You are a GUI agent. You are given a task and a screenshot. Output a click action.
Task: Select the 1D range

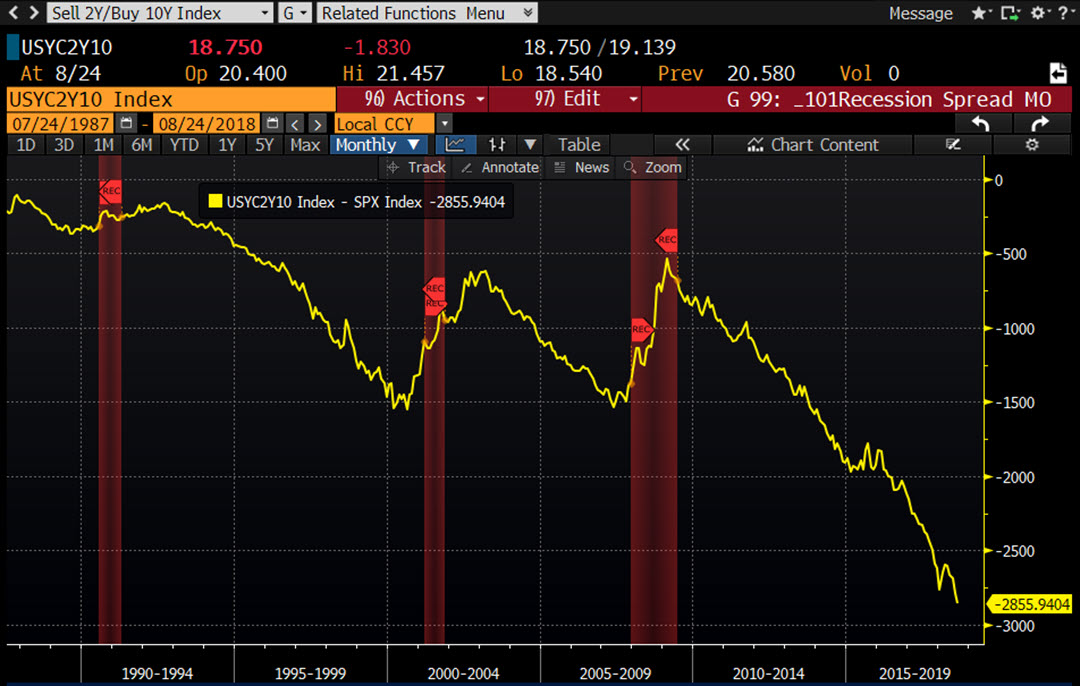click(x=25, y=145)
